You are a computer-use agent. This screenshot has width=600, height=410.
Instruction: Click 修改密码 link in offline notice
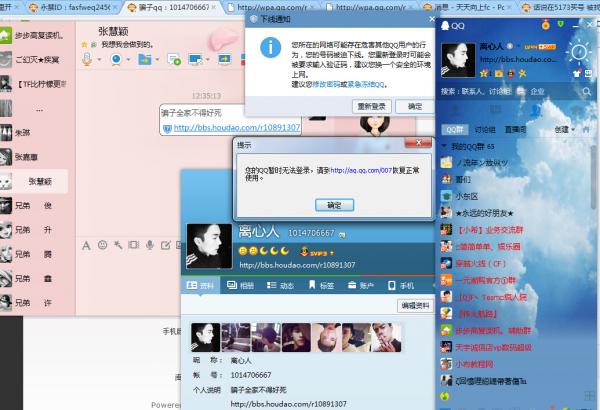(x=326, y=84)
